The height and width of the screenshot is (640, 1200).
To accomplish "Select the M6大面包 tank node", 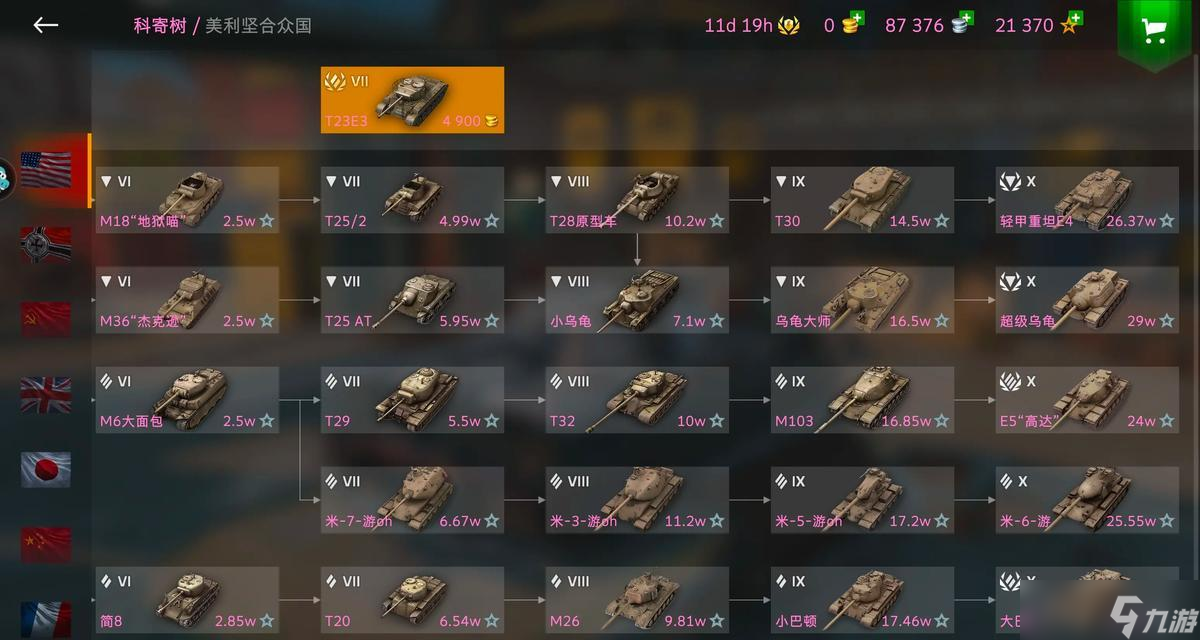I will [x=187, y=400].
